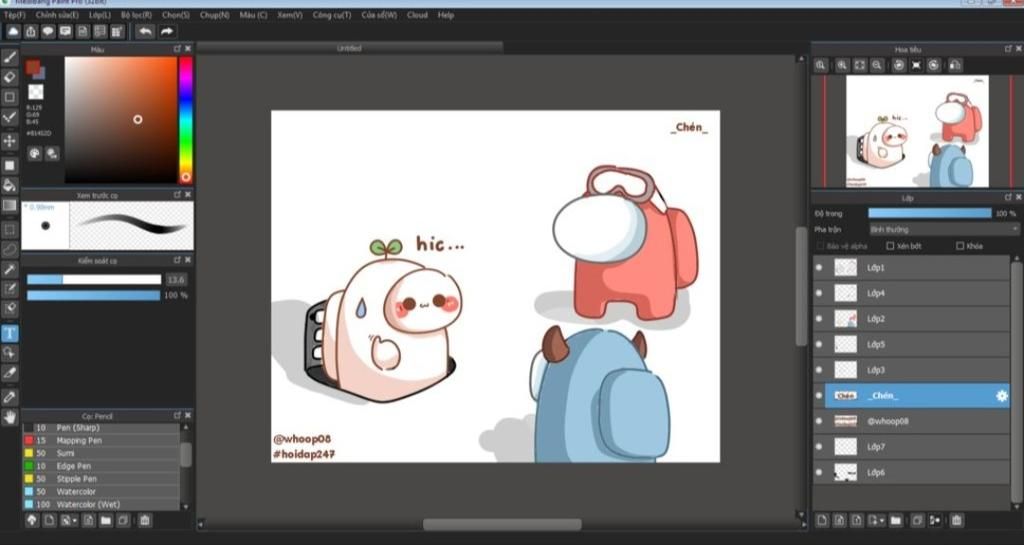Screen dimensions: 1024x545
Task: Add a new layer in layer panel
Action: (822, 520)
